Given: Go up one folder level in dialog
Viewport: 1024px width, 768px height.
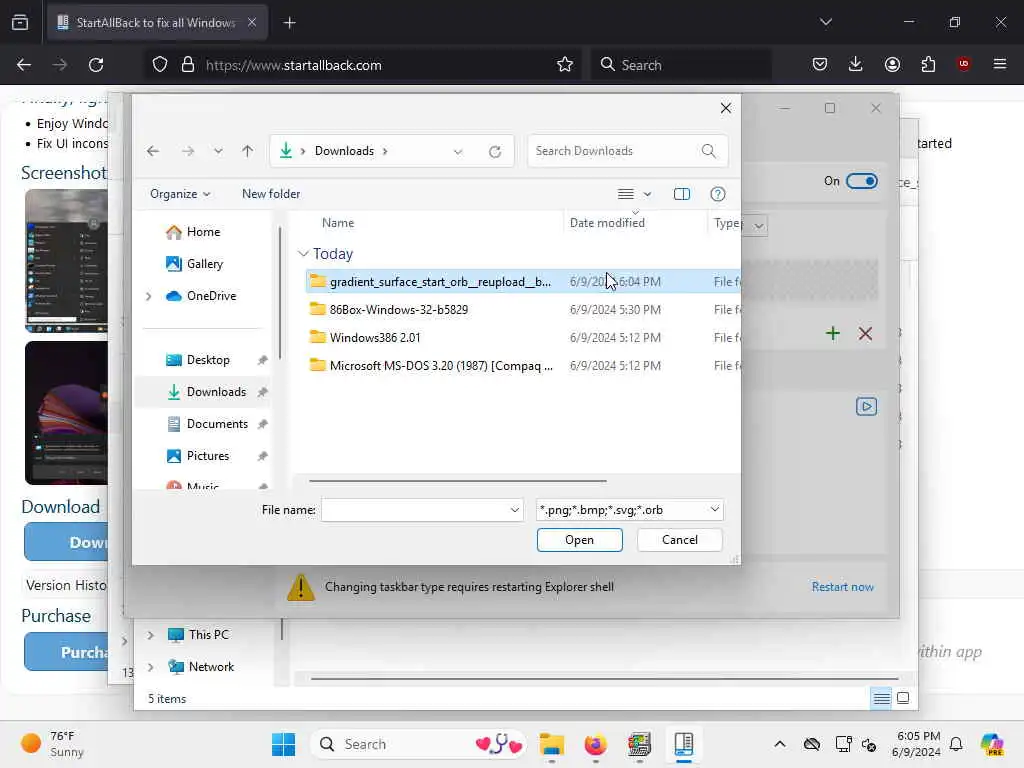Looking at the screenshot, I should (x=248, y=152).
